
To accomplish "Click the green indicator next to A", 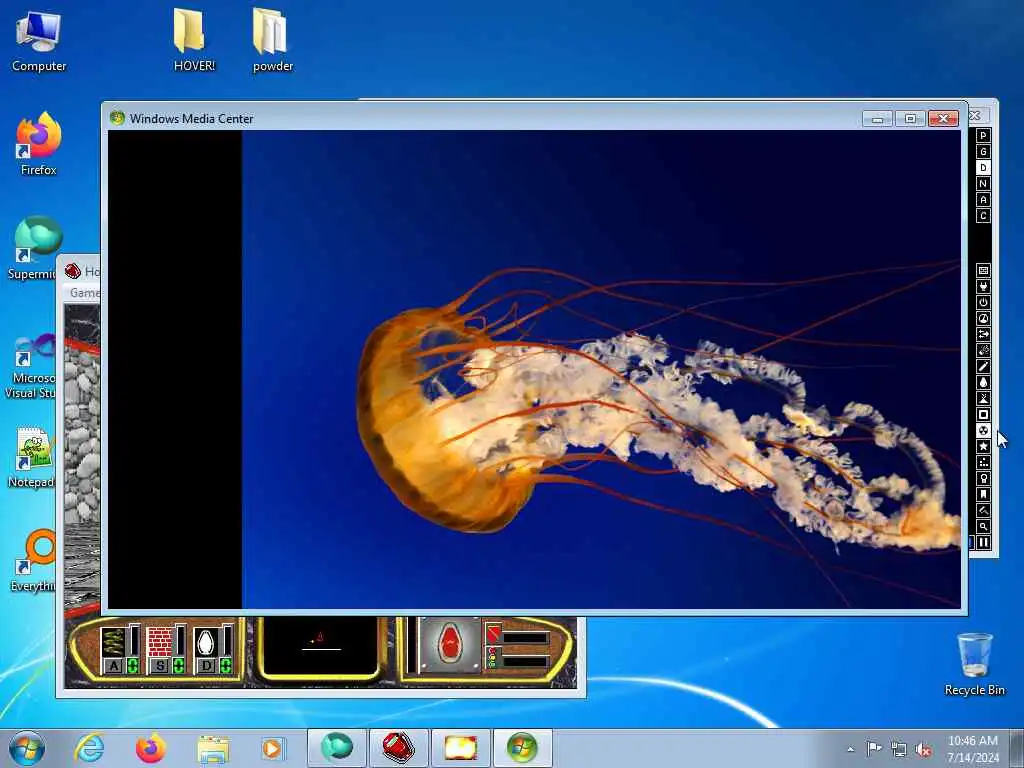I will 133,666.
